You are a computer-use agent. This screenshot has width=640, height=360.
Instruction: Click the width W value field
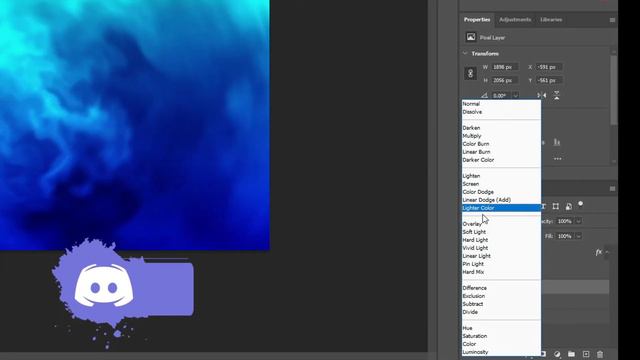[x=505, y=67]
